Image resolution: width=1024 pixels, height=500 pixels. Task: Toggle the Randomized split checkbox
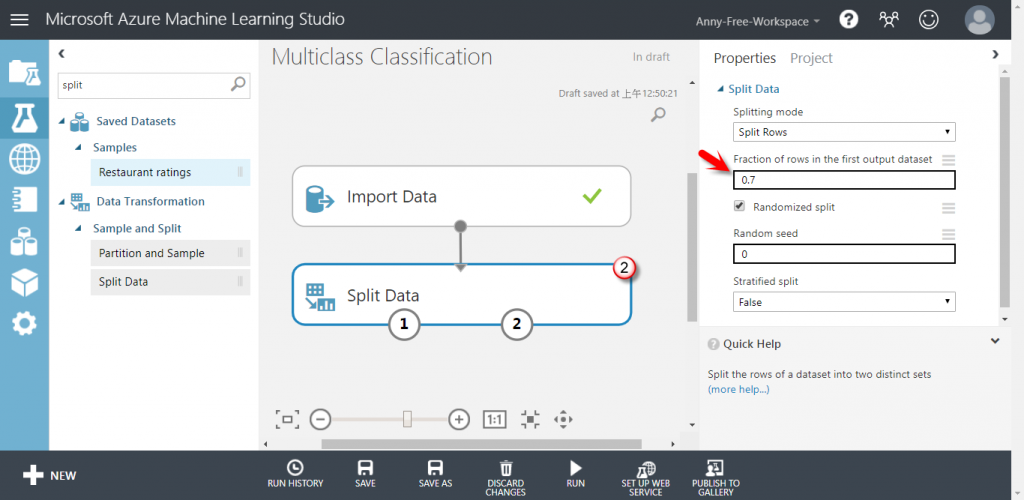point(739,206)
